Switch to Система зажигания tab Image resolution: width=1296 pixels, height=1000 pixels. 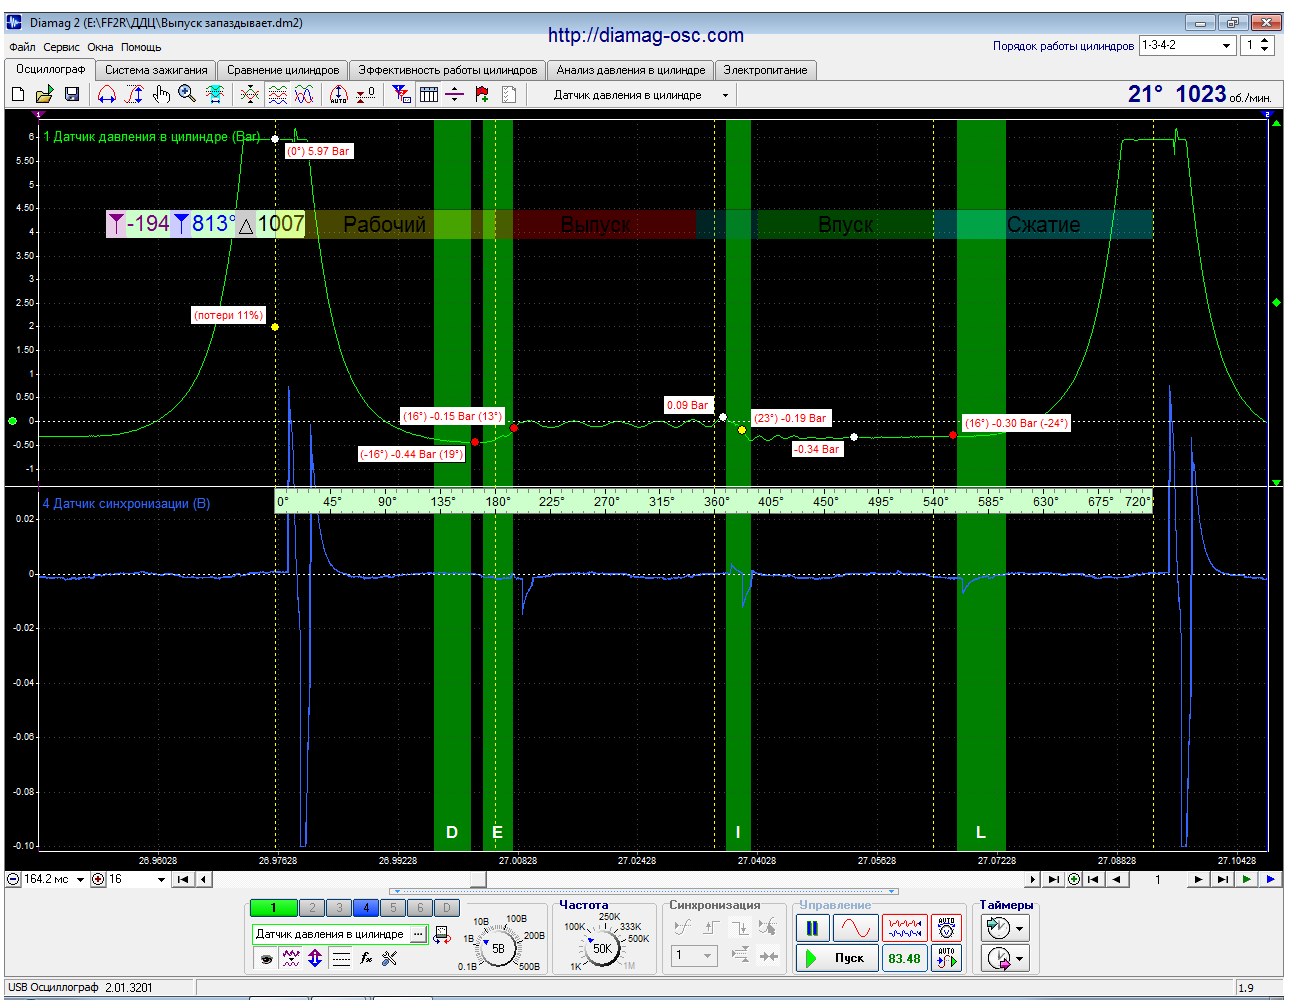[156, 70]
